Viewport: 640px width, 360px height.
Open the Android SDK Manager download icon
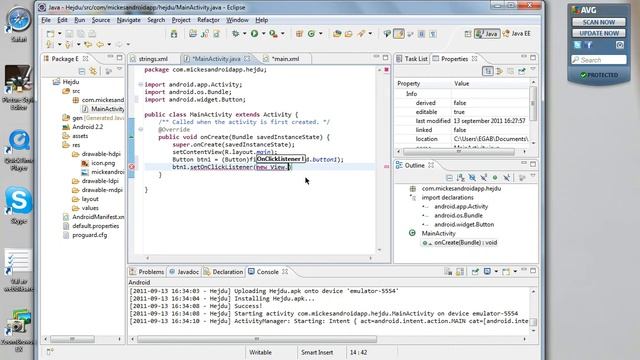(x=174, y=33)
